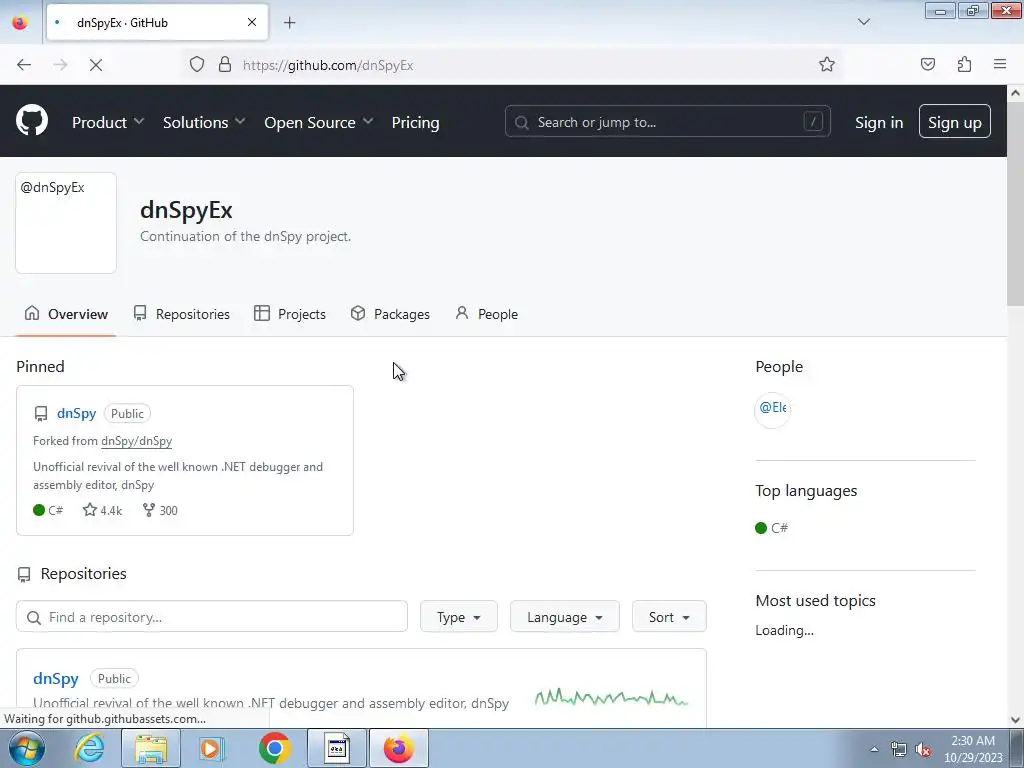Click the Firefox taskbar button
Viewport: 1024px width, 768px height.
tap(399, 748)
